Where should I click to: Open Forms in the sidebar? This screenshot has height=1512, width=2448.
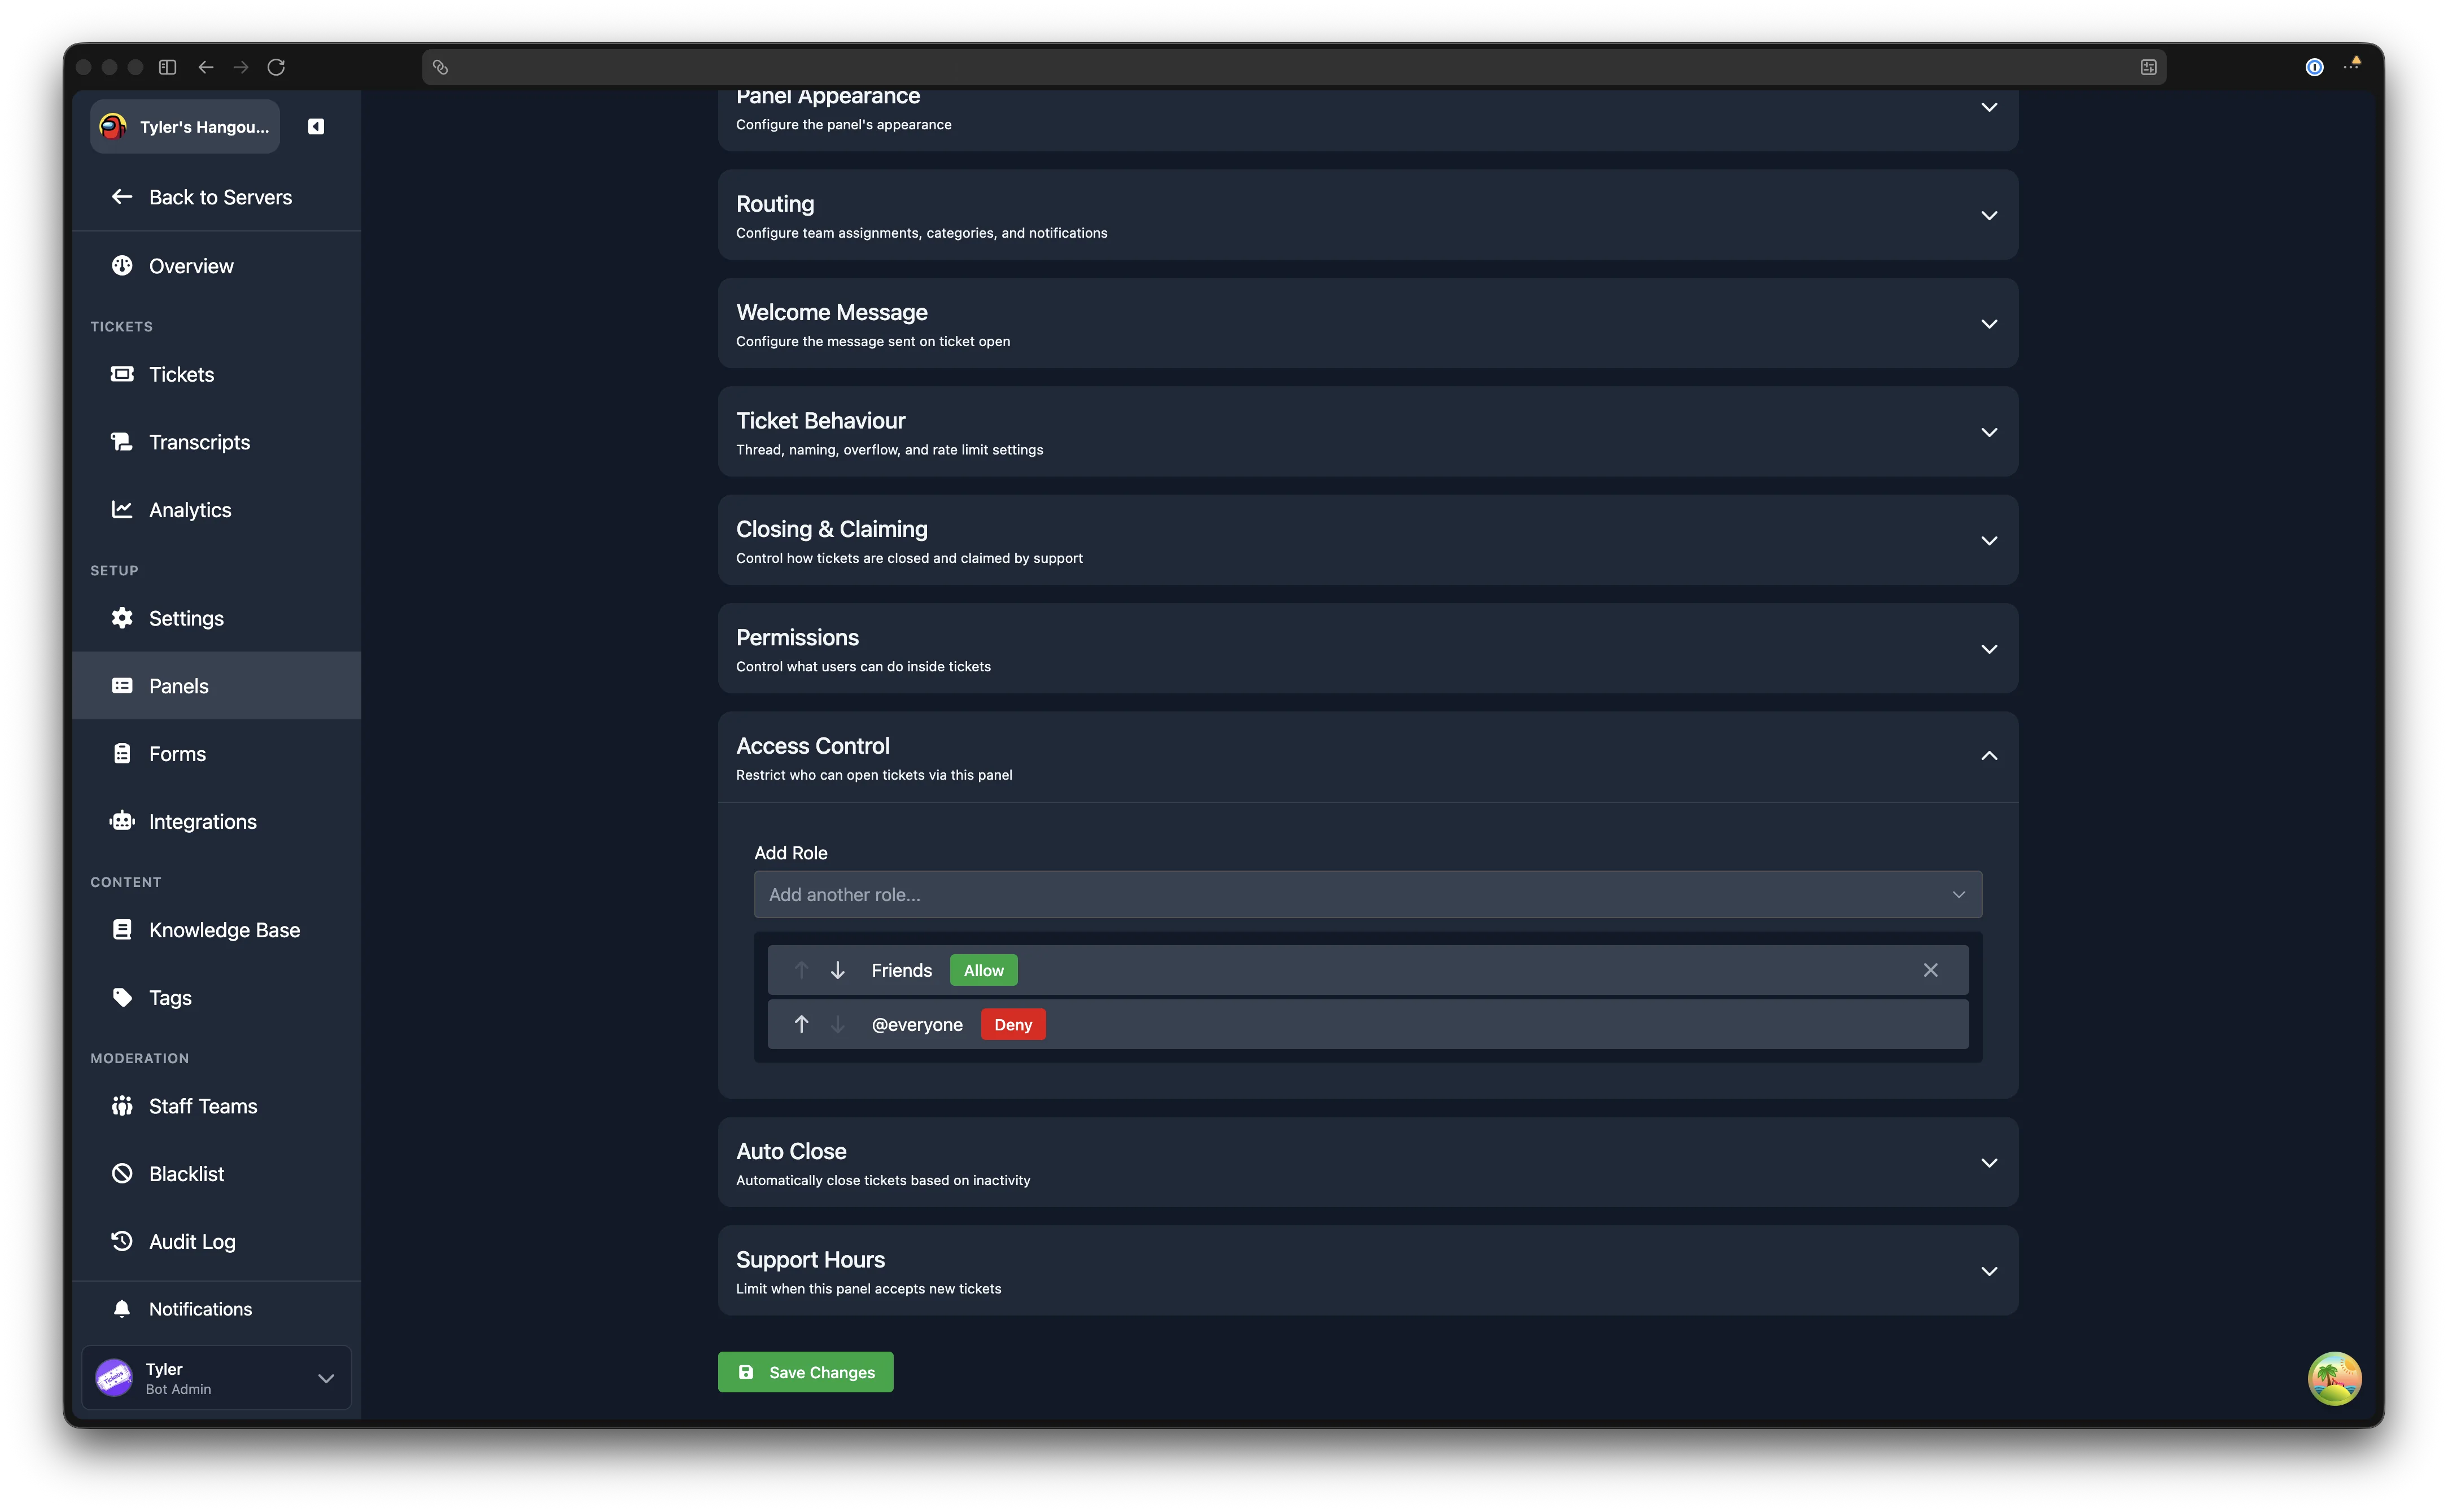[x=217, y=753]
